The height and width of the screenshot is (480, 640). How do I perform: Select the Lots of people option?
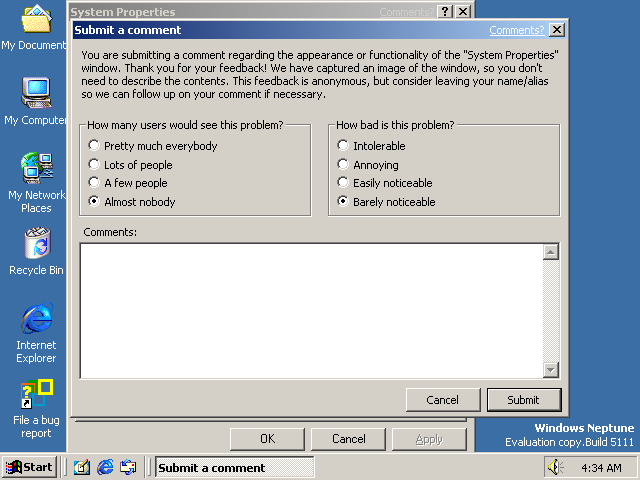(94, 165)
